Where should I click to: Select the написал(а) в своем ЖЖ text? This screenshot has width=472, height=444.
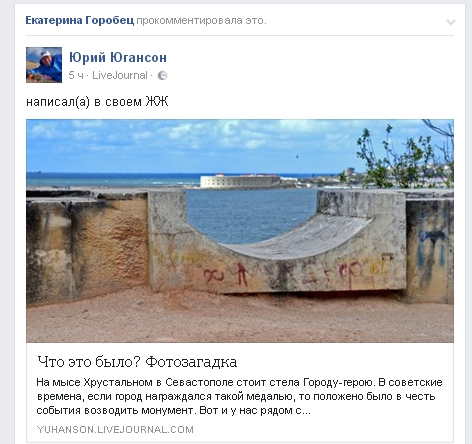[97, 102]
